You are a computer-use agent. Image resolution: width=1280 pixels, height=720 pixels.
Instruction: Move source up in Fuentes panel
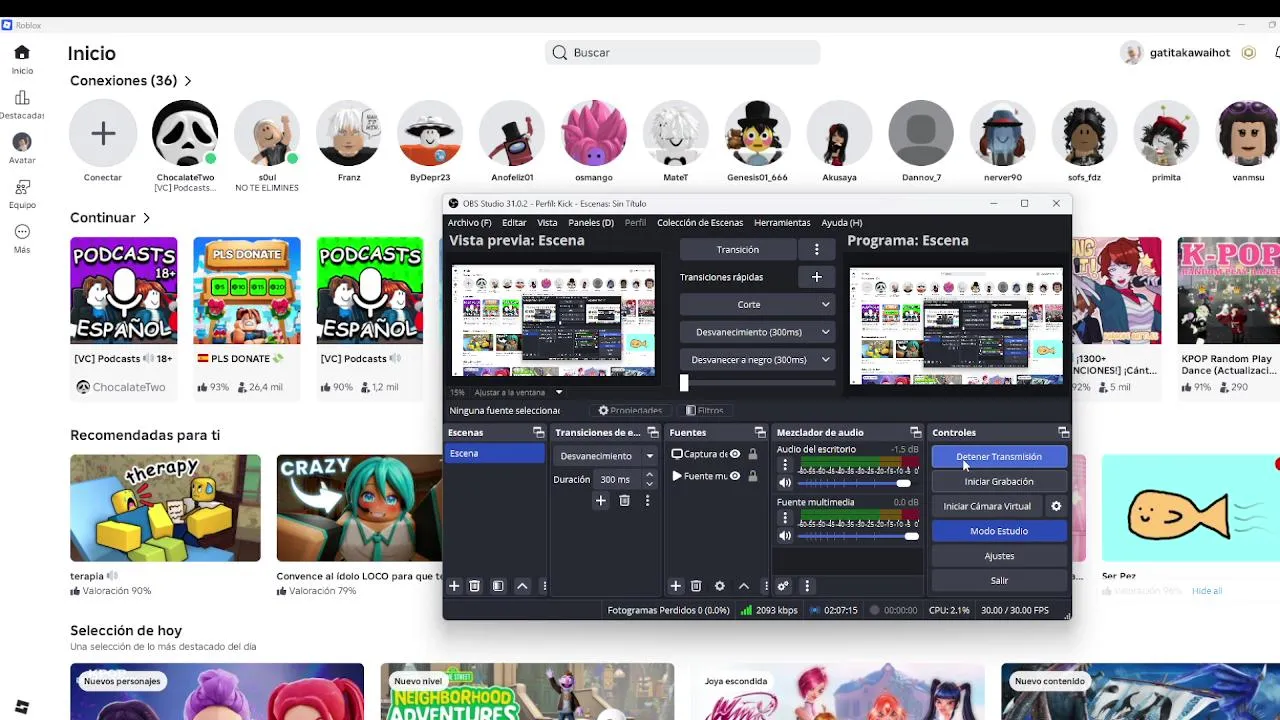tap(743, 586)
